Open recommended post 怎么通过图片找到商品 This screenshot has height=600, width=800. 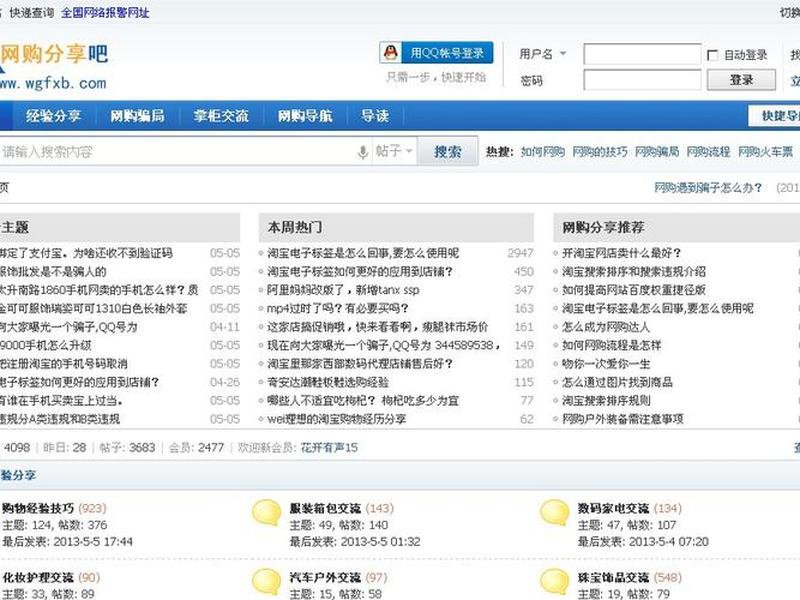coord(617,382)
